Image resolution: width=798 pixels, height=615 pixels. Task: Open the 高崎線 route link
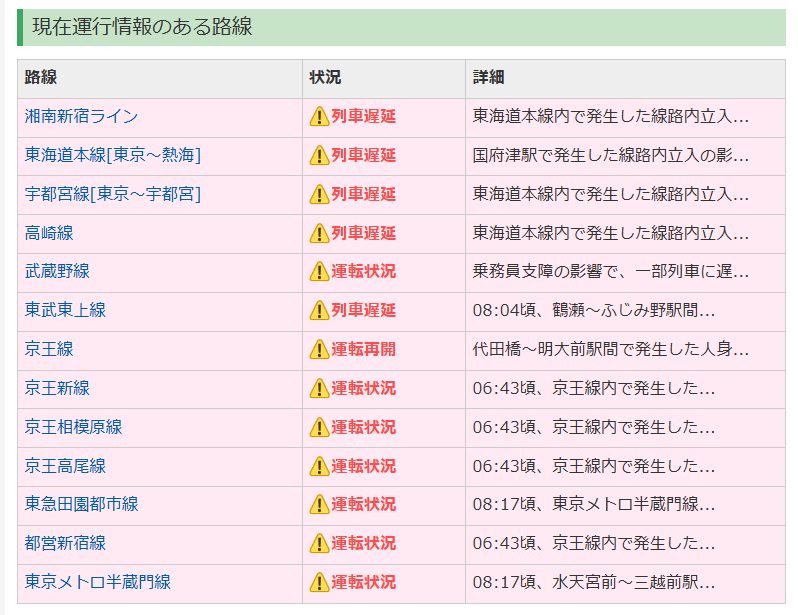point(49,233)
